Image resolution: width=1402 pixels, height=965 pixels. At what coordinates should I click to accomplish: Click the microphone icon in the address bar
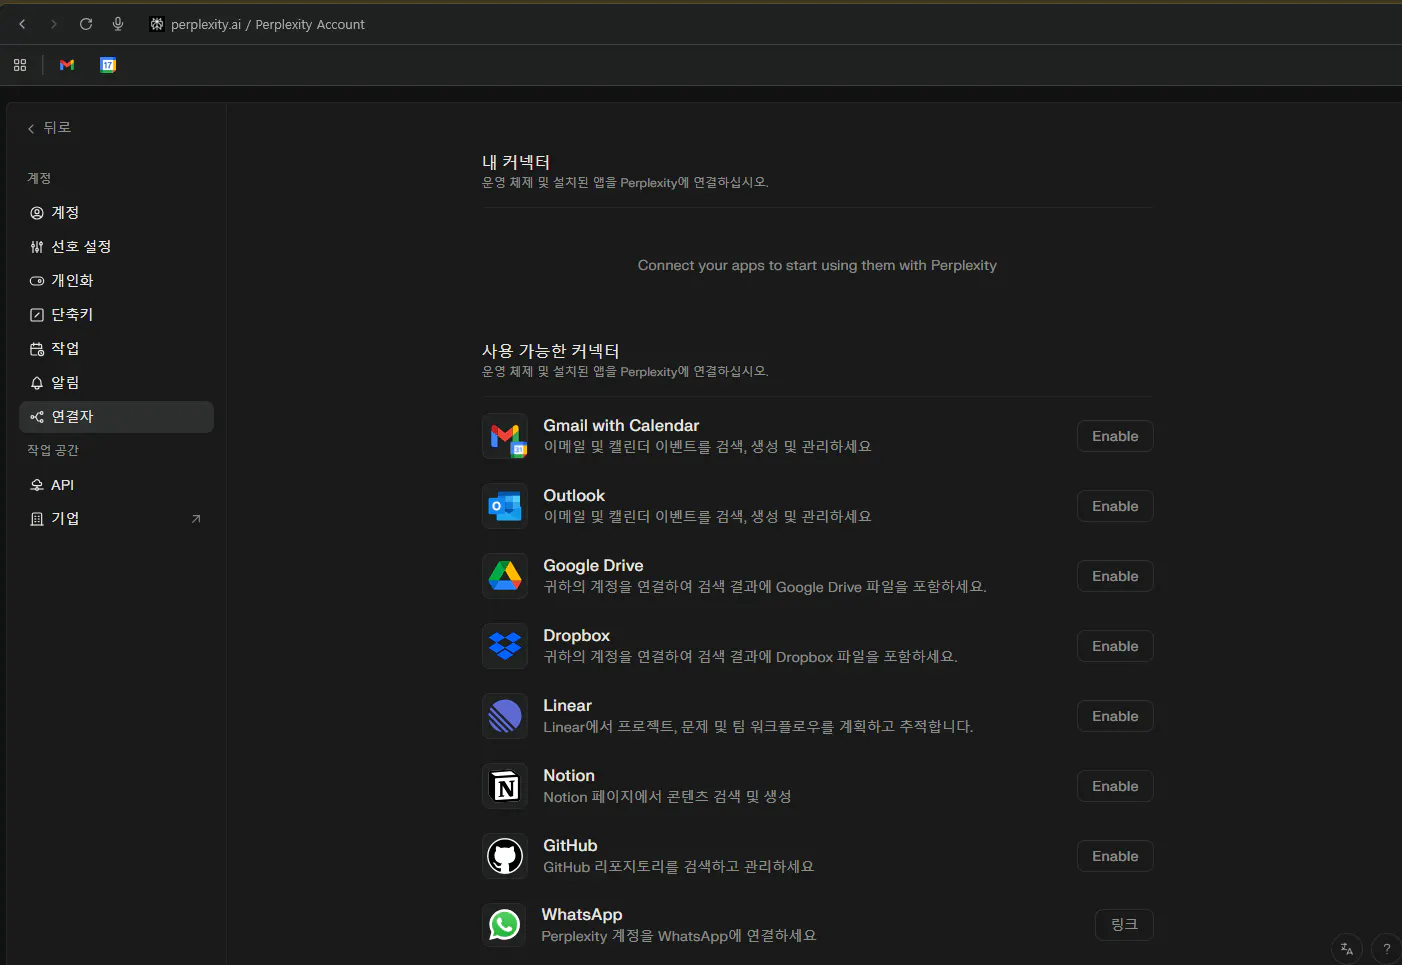click(118, 24)
